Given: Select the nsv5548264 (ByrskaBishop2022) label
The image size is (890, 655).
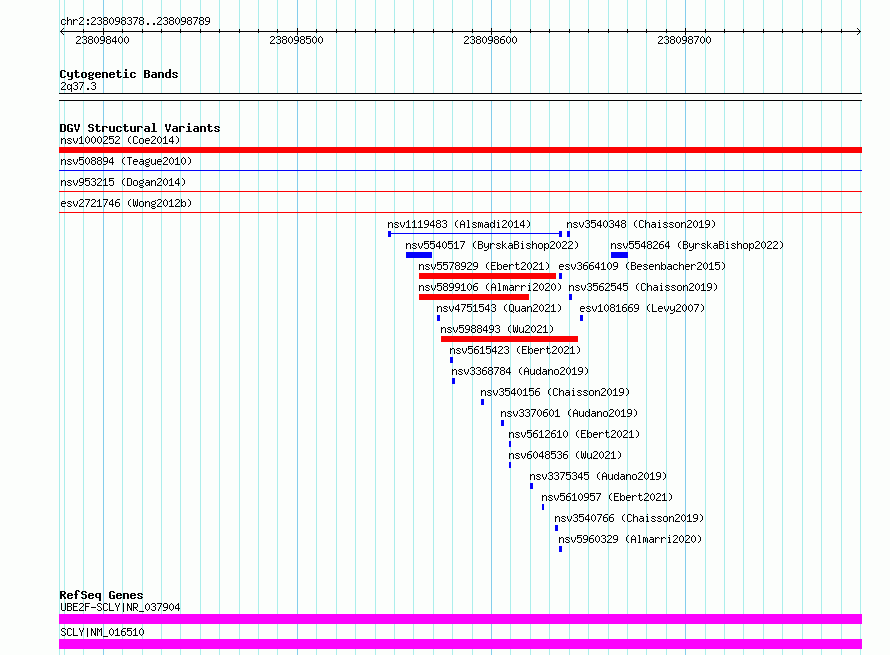Looking at the screenshot, I should 697,245.
